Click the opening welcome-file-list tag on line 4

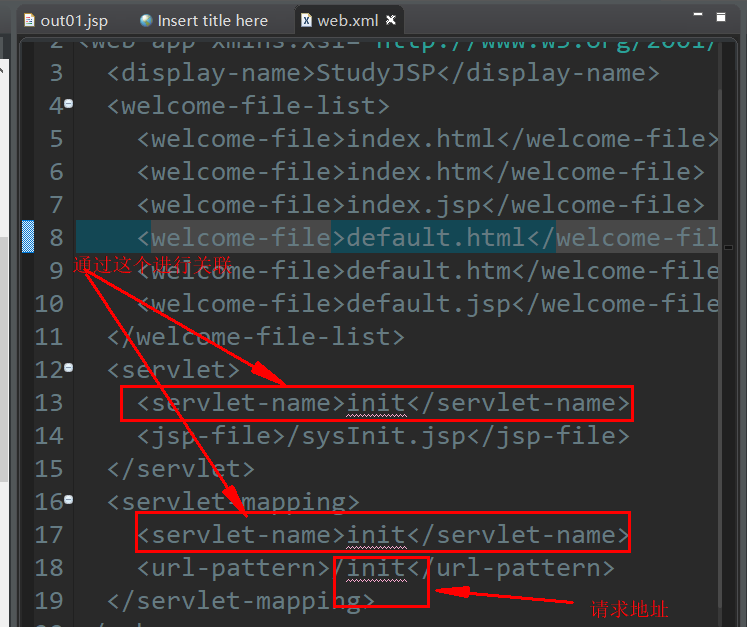coord(248,106)
